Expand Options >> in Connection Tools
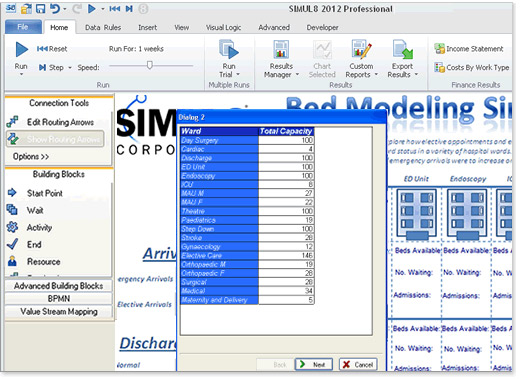 31,156
